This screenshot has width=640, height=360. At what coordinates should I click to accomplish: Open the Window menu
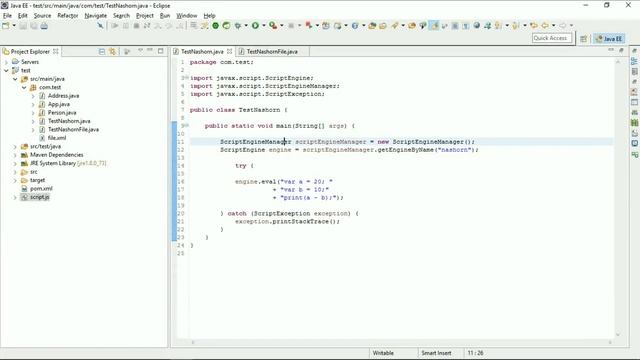click(x=187, y=16)
